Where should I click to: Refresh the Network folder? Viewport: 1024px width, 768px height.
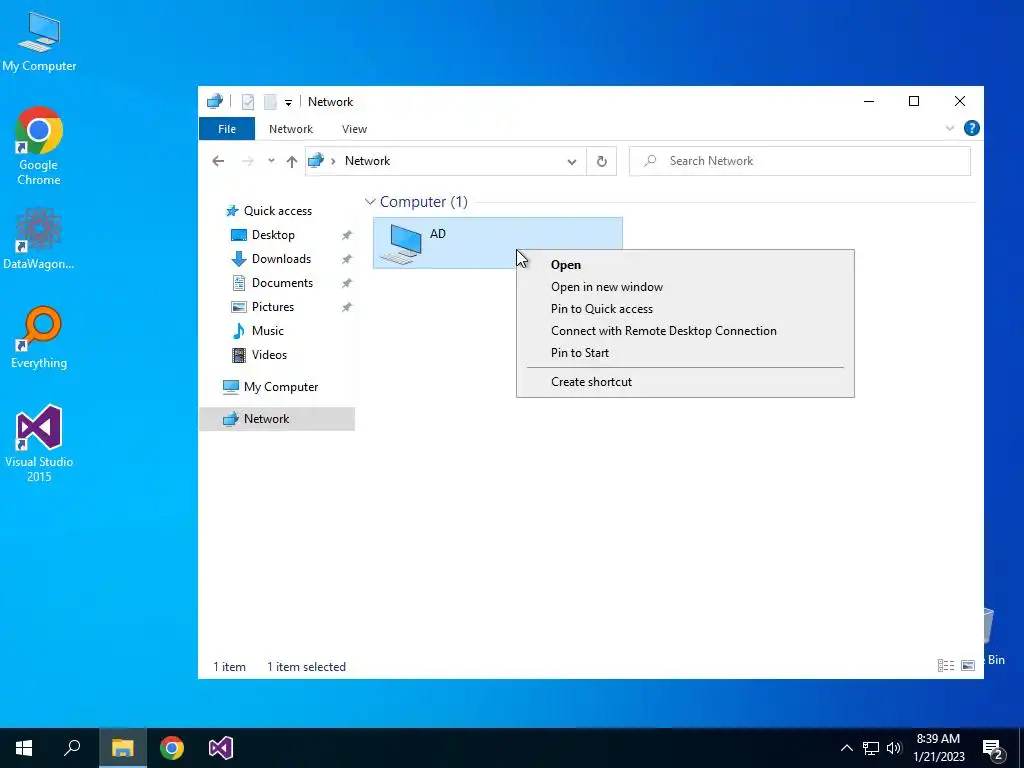click(601, 161)
